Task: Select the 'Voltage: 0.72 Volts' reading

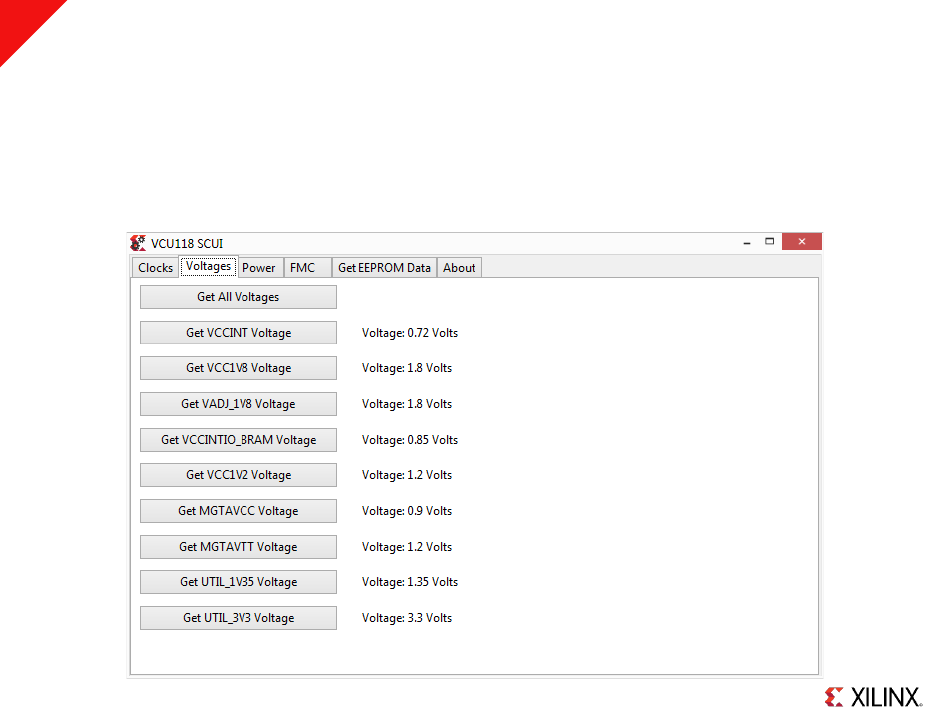Action: (x=410, y=333)
